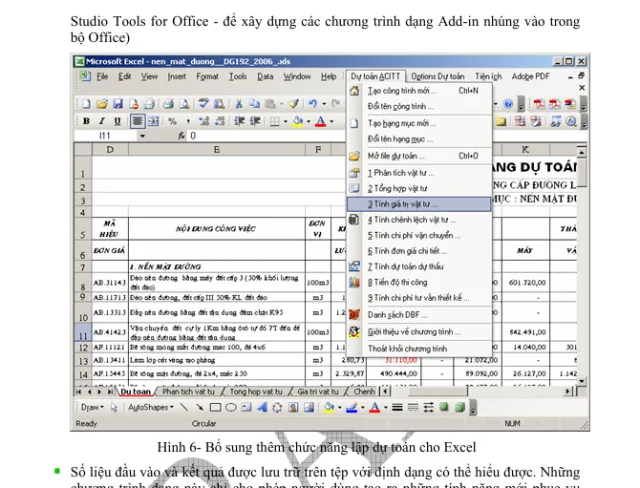Viewport: 640px width, 488px height.
Task: Choose 'Tạo công trình mới' menu item
Action: tap(419, 91)
